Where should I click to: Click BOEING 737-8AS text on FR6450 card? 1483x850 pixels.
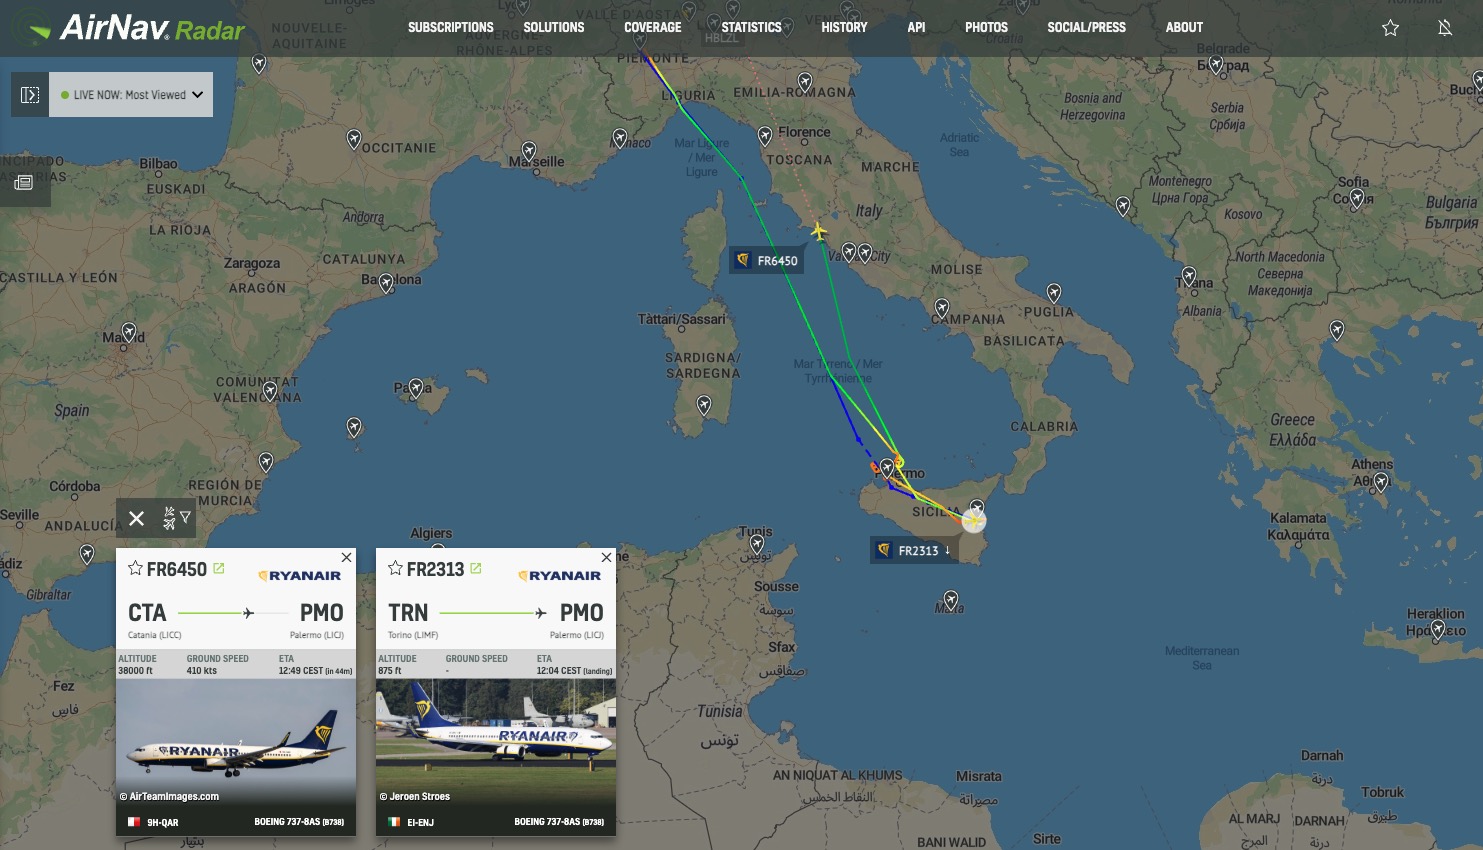[x=299, y=822]
